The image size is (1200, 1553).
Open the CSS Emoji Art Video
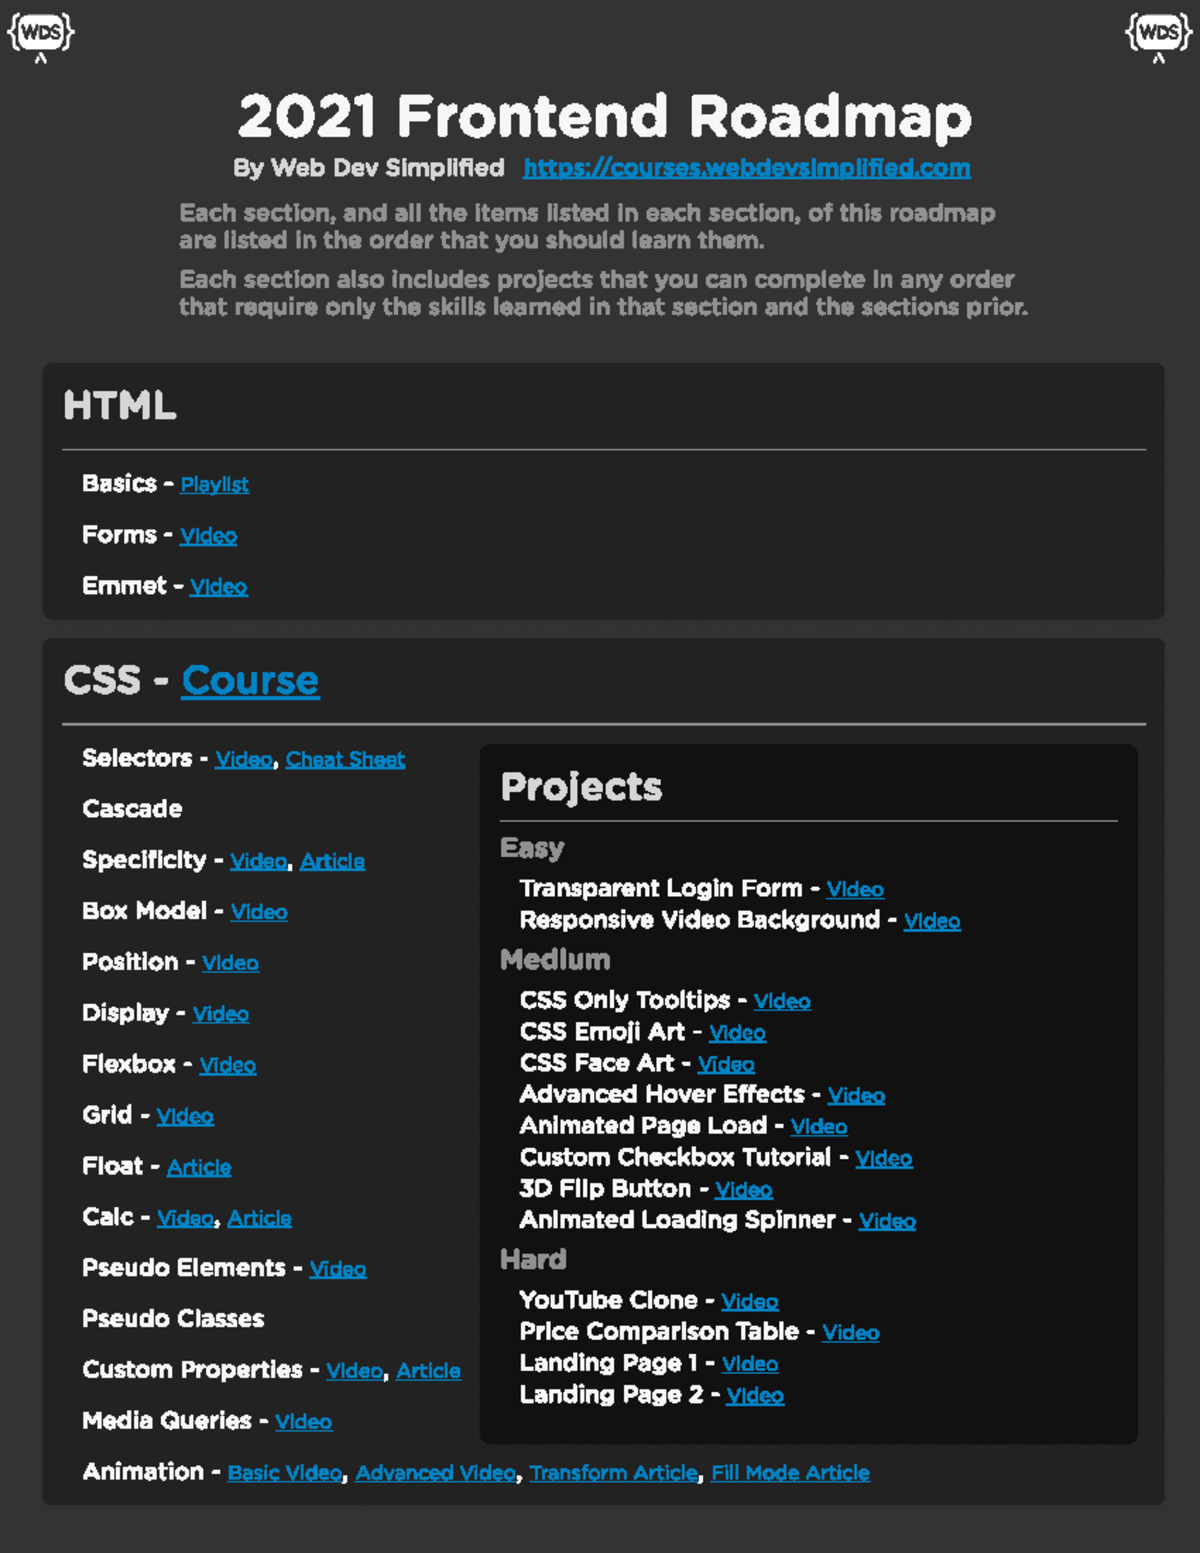[x=737, y=1033]
